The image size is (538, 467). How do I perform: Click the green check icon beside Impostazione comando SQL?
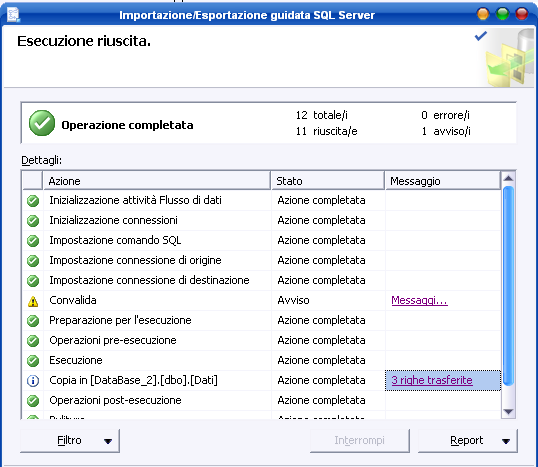tap(33, 241)
